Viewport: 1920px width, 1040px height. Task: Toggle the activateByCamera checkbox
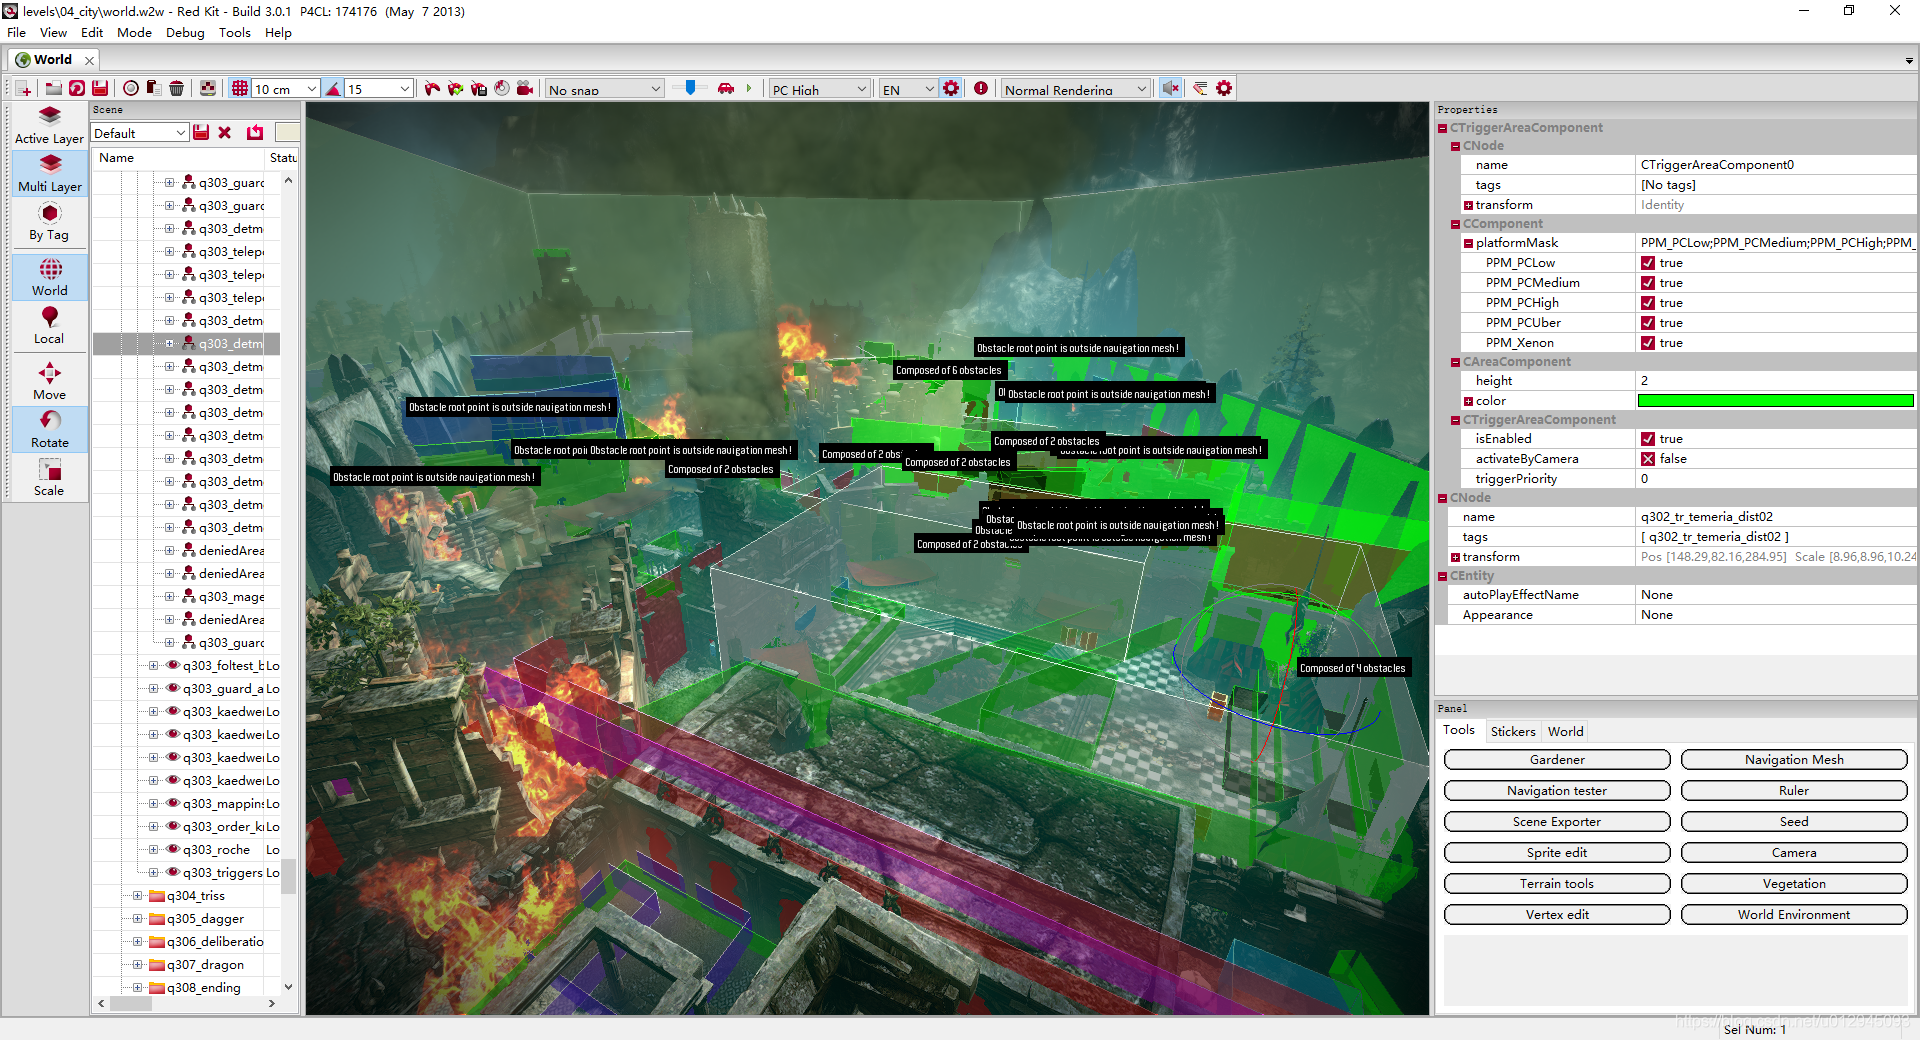pos(1648,459)
